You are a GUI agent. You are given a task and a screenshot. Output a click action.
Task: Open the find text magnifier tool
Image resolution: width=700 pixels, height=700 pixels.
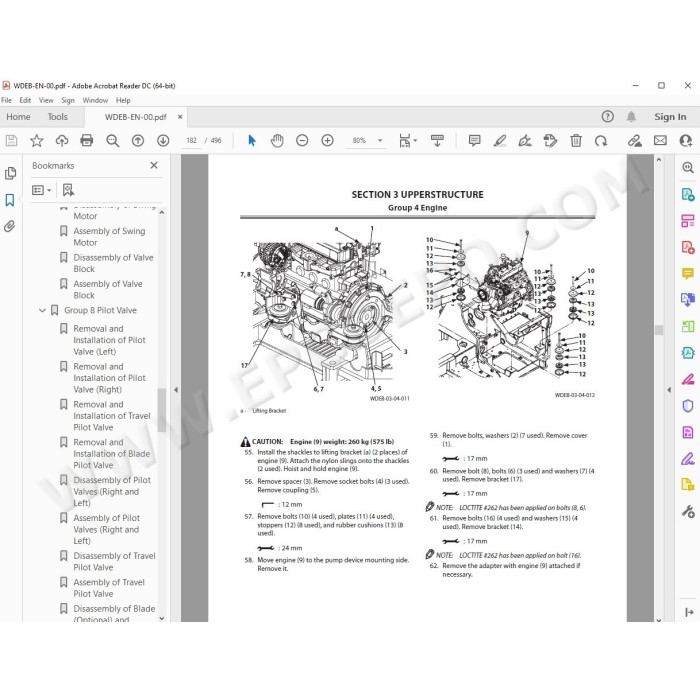112,141
